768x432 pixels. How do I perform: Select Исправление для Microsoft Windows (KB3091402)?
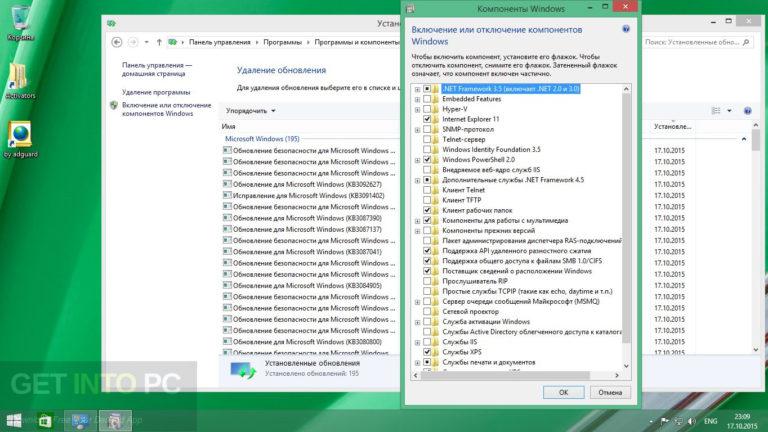pos(308,196)
